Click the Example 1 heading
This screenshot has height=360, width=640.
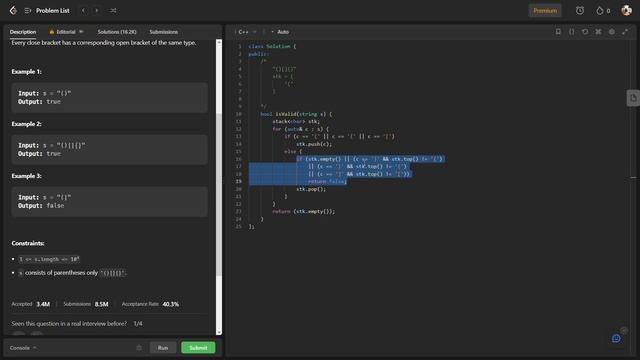coord(27,72)
